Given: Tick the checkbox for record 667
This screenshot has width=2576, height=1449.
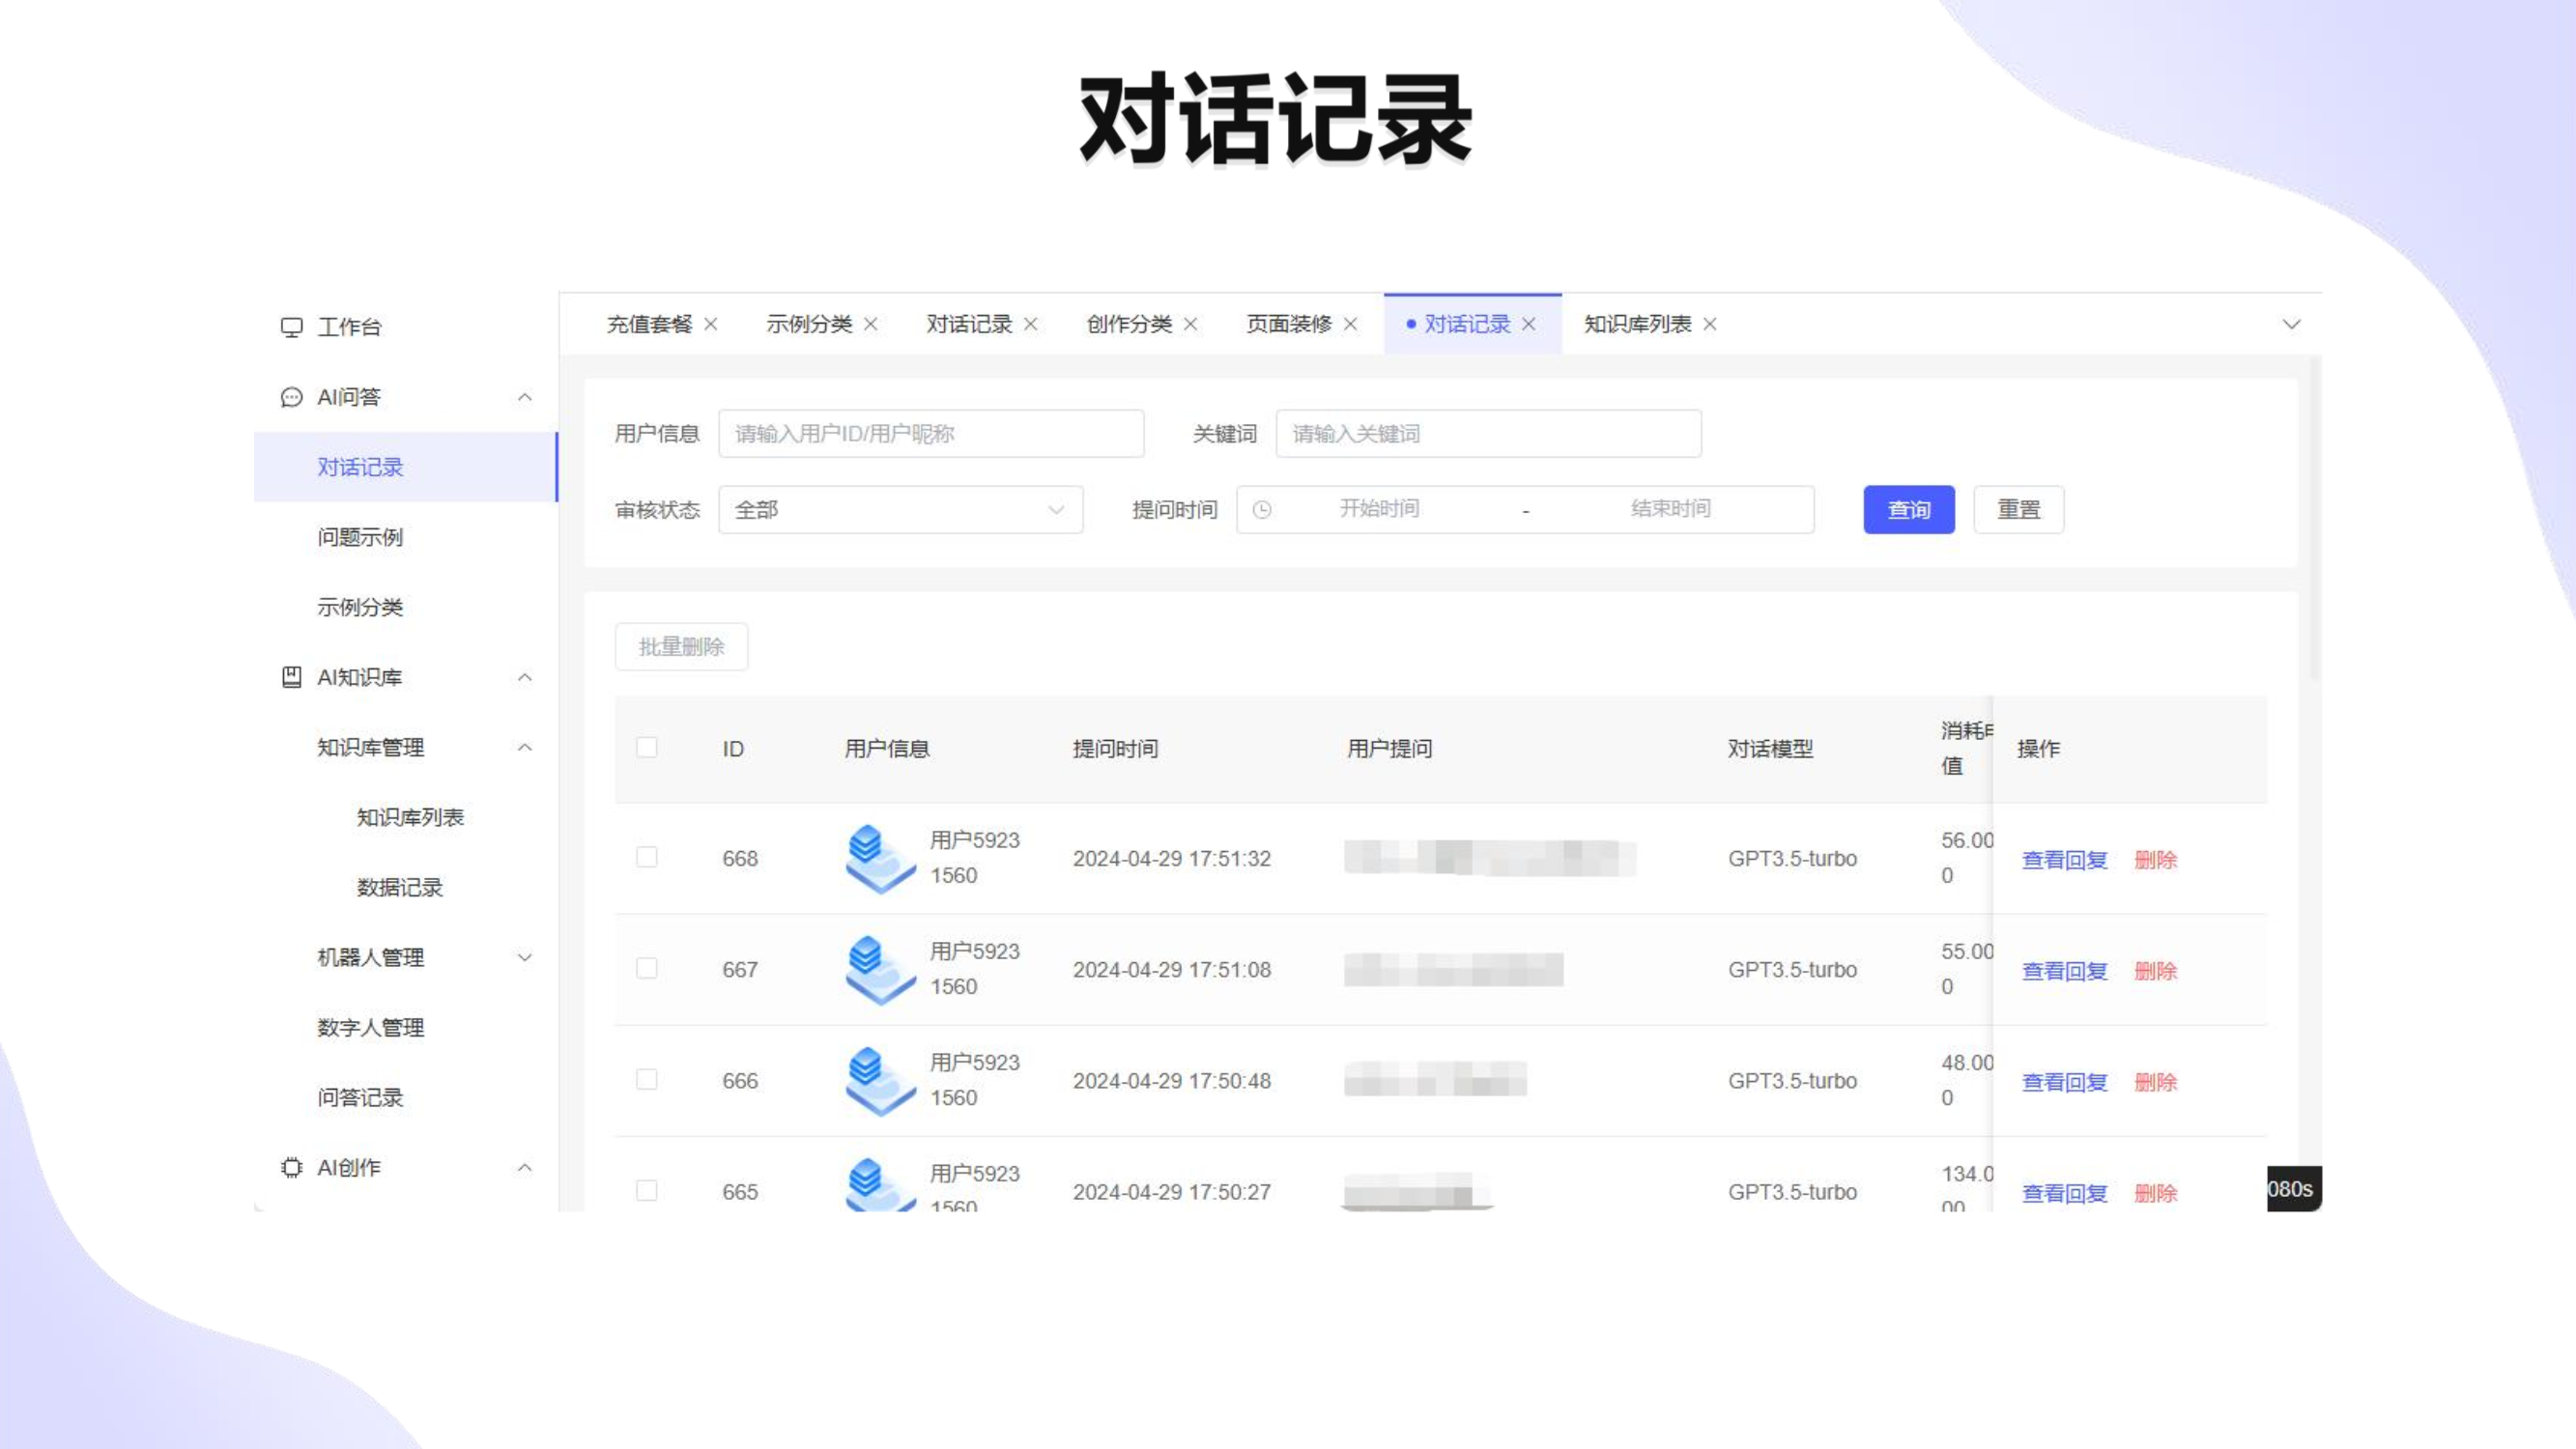Looking at the screenshot, I should coord(647,968).
